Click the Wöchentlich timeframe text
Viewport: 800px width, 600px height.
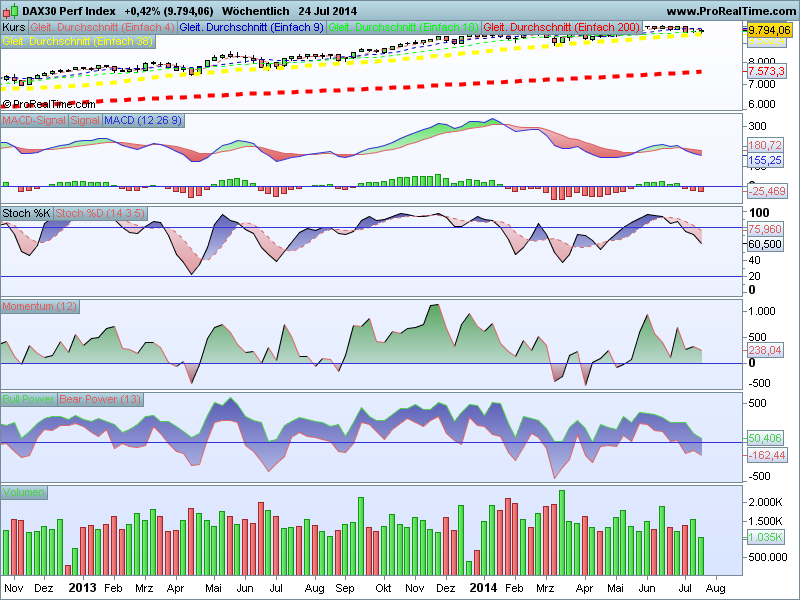click(256, 11)
